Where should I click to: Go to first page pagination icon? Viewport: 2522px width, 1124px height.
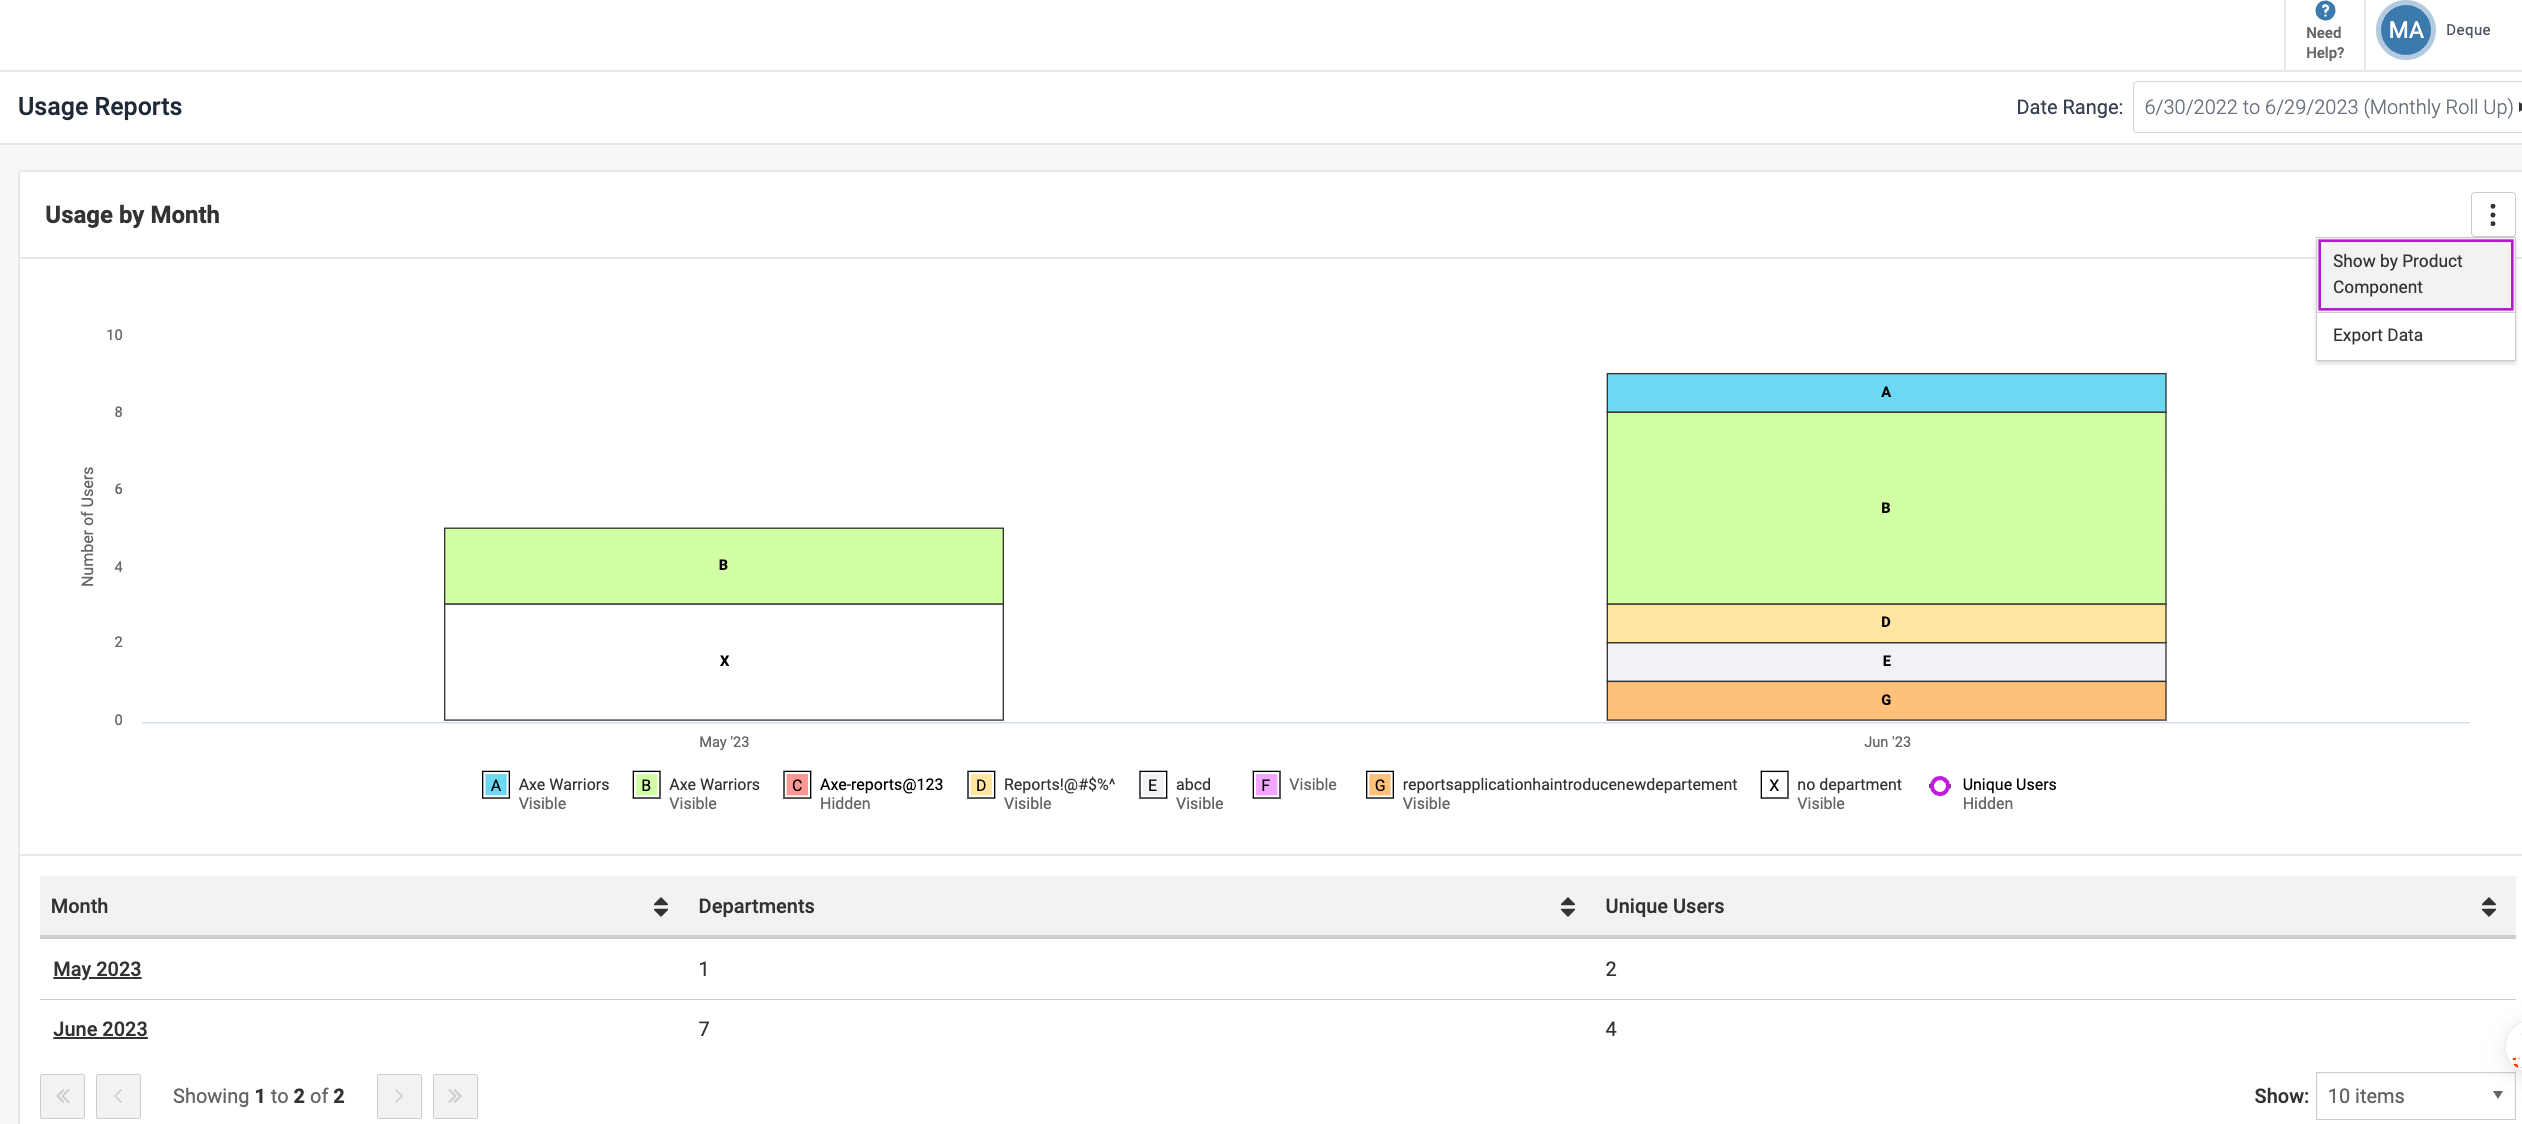tap(63, 1096)
